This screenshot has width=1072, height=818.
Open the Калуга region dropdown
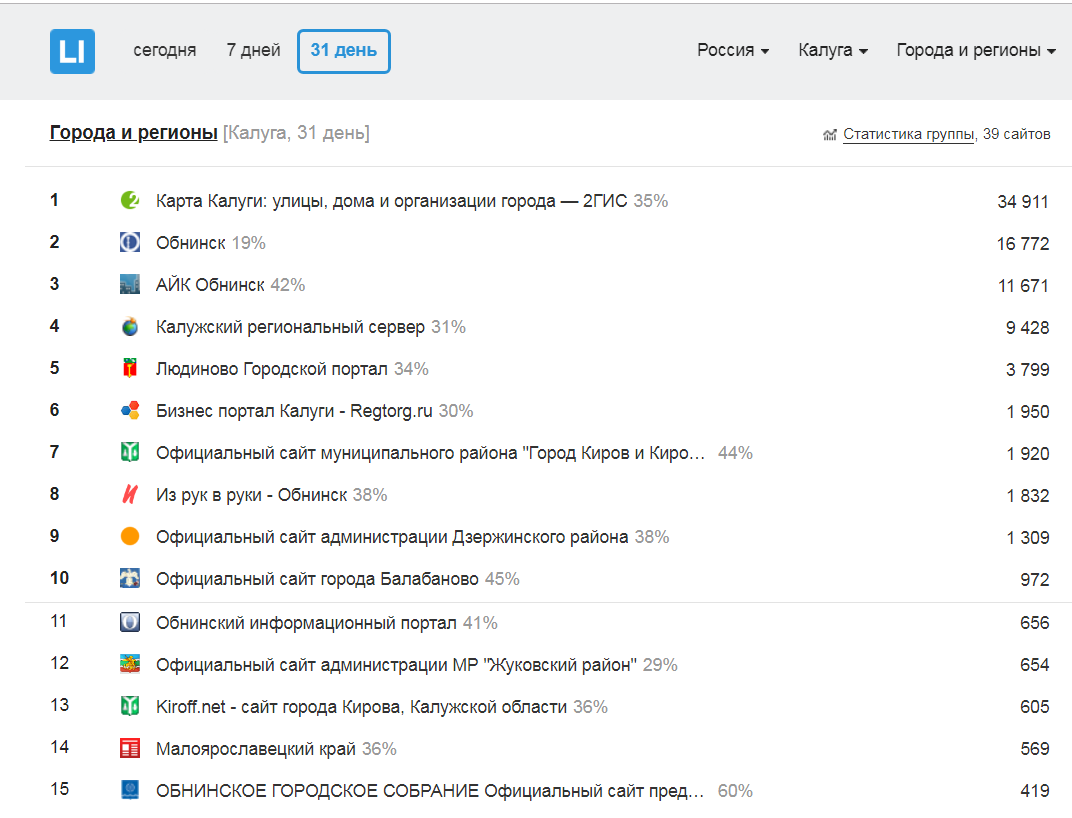(832, 51)
